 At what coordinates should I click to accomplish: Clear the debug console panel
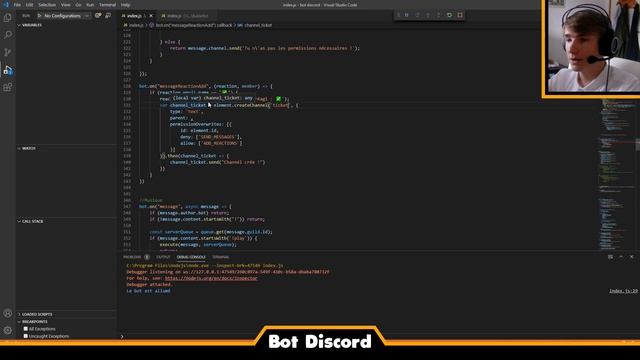610,257
